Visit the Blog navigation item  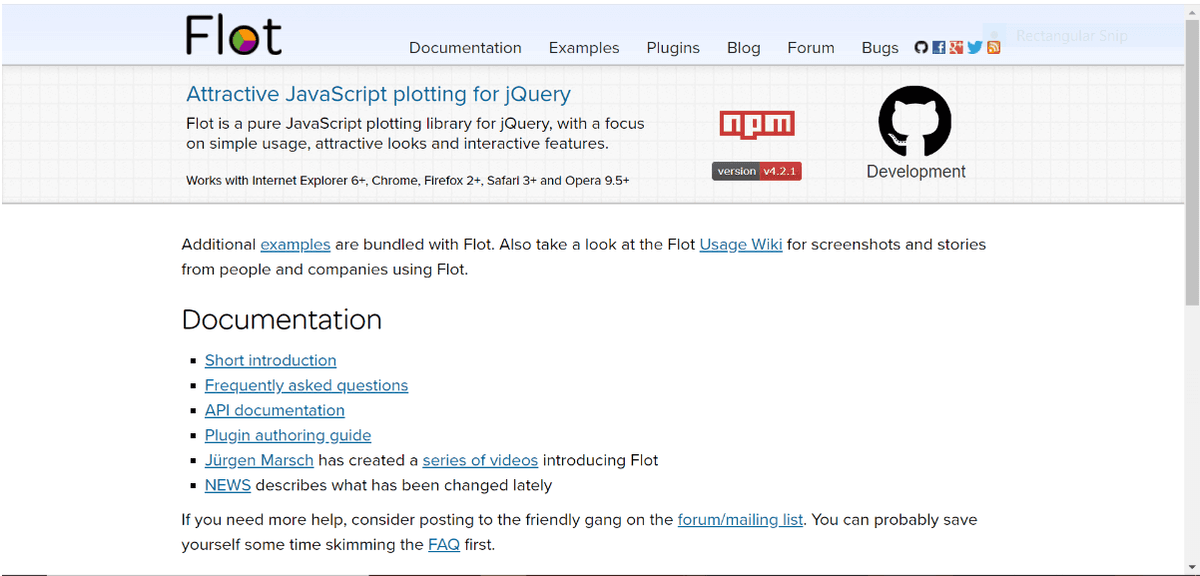point(743,48)
